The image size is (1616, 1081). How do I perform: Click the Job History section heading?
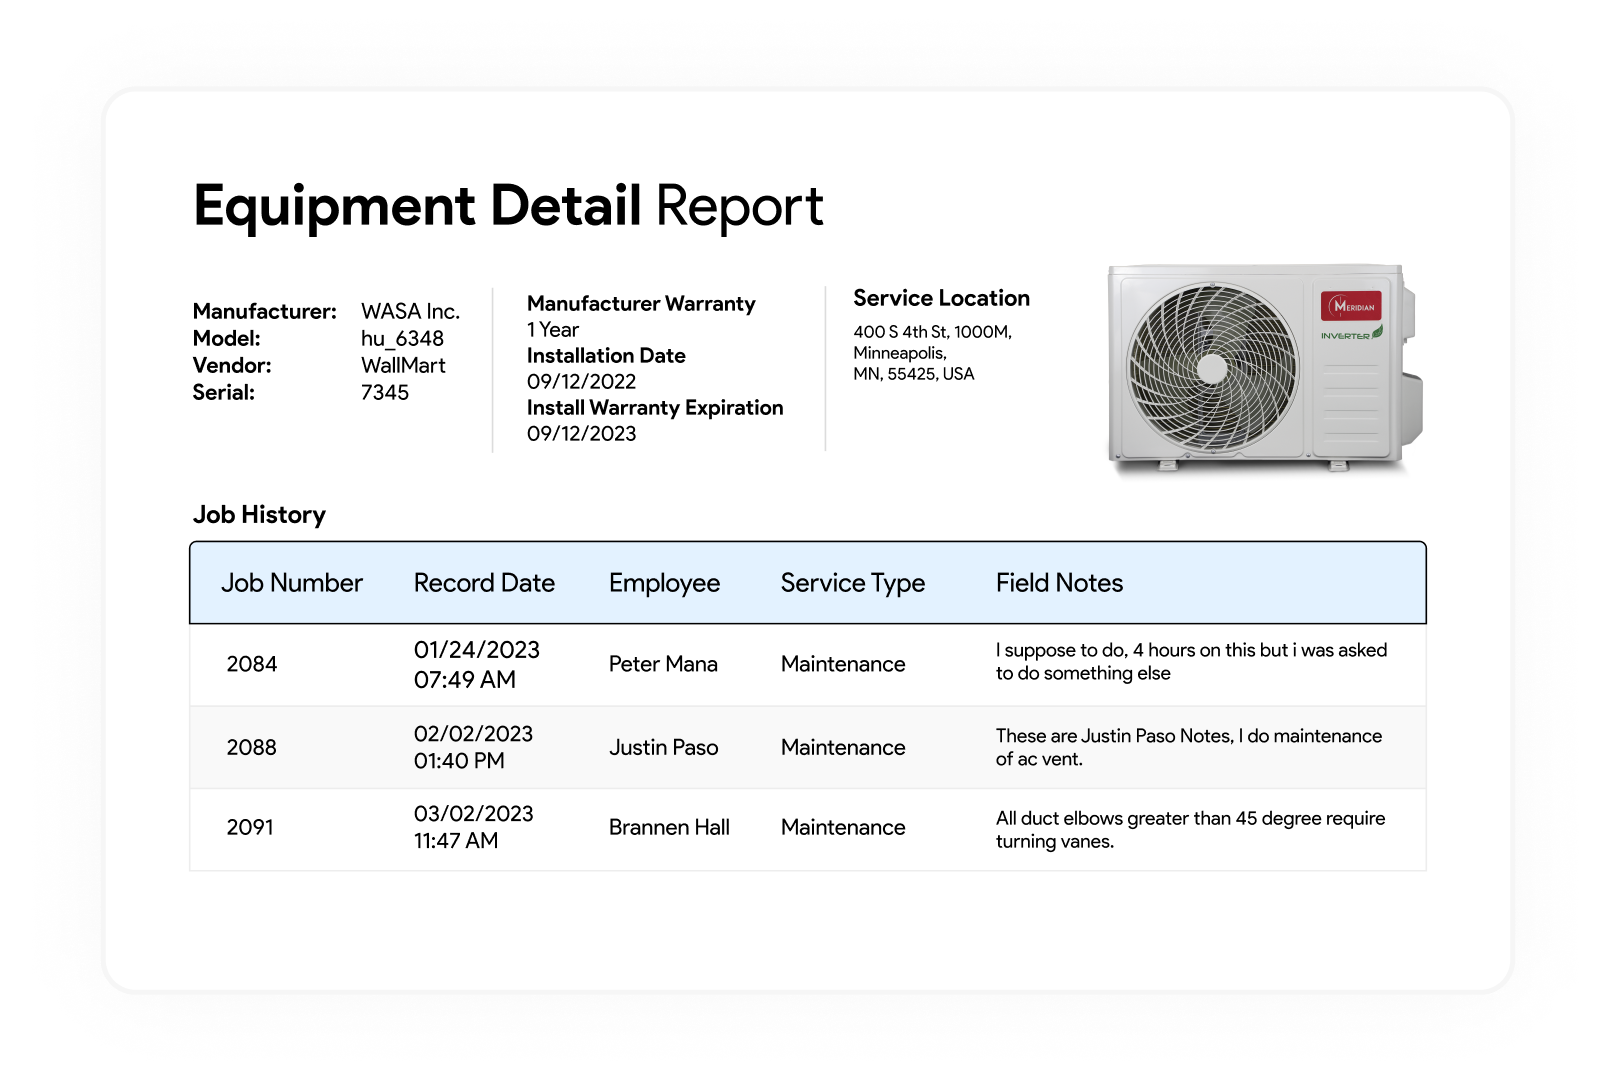(259, 515)
